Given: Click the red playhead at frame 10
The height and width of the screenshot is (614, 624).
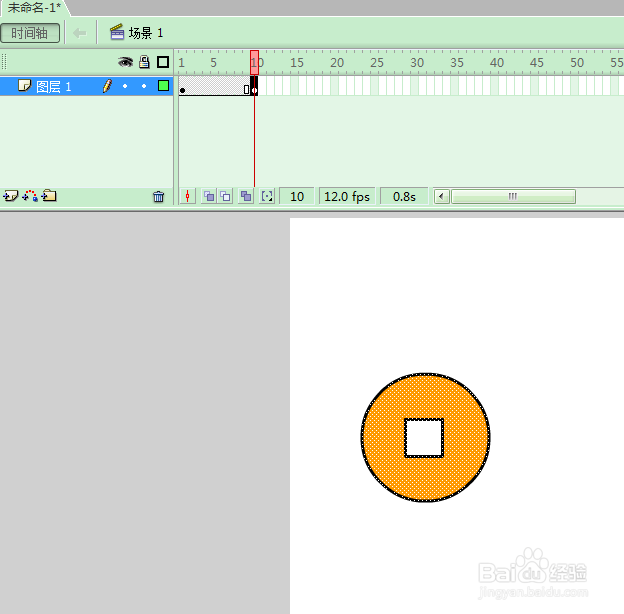Looking at the screenshot, I should click(254, 62).
